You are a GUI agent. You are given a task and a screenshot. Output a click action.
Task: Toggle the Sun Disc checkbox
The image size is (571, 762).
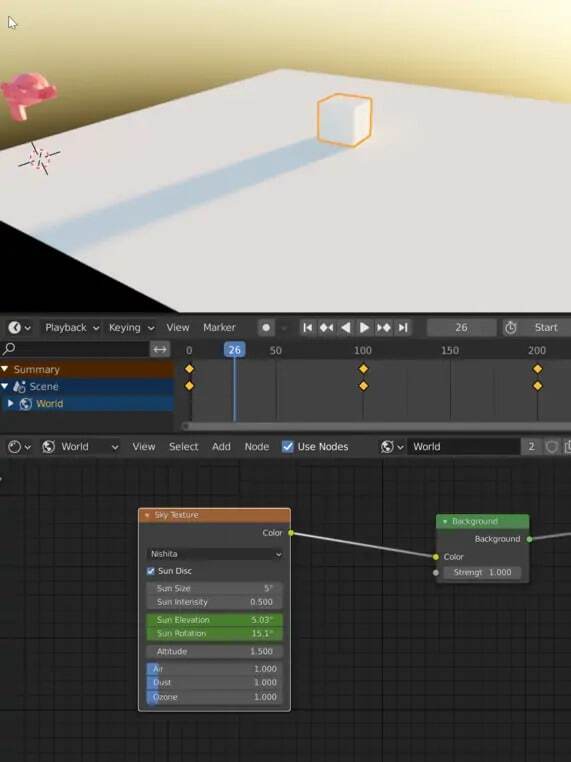pos(151,571)
